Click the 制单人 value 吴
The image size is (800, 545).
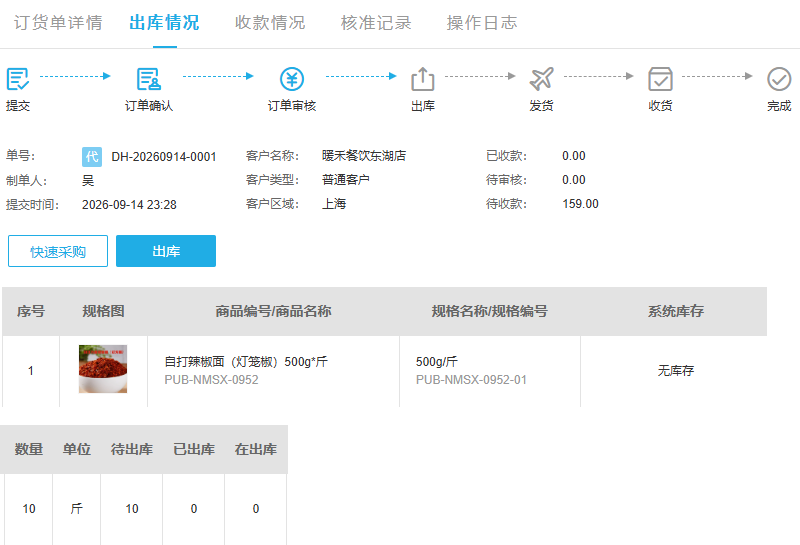point(88,181)
